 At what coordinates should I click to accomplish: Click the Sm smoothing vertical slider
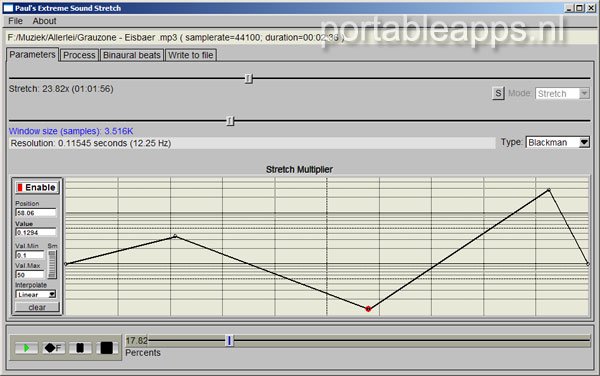coord(52,264)
